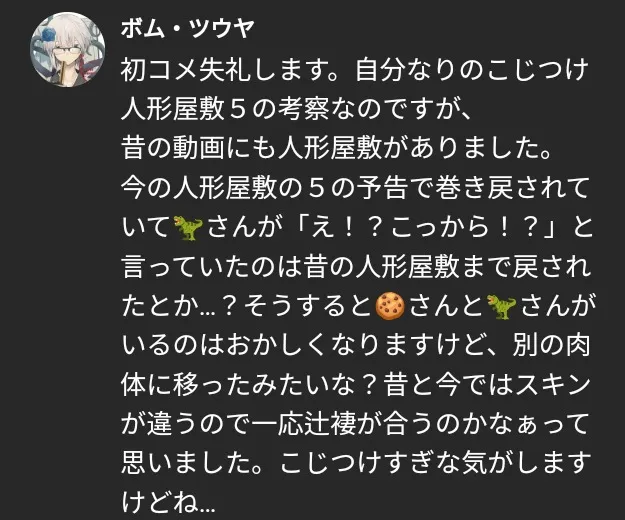Image resolution: width=625 pixels, height=520 pixels.
Task: Click the final line けどね…
Action: (168, 503)
